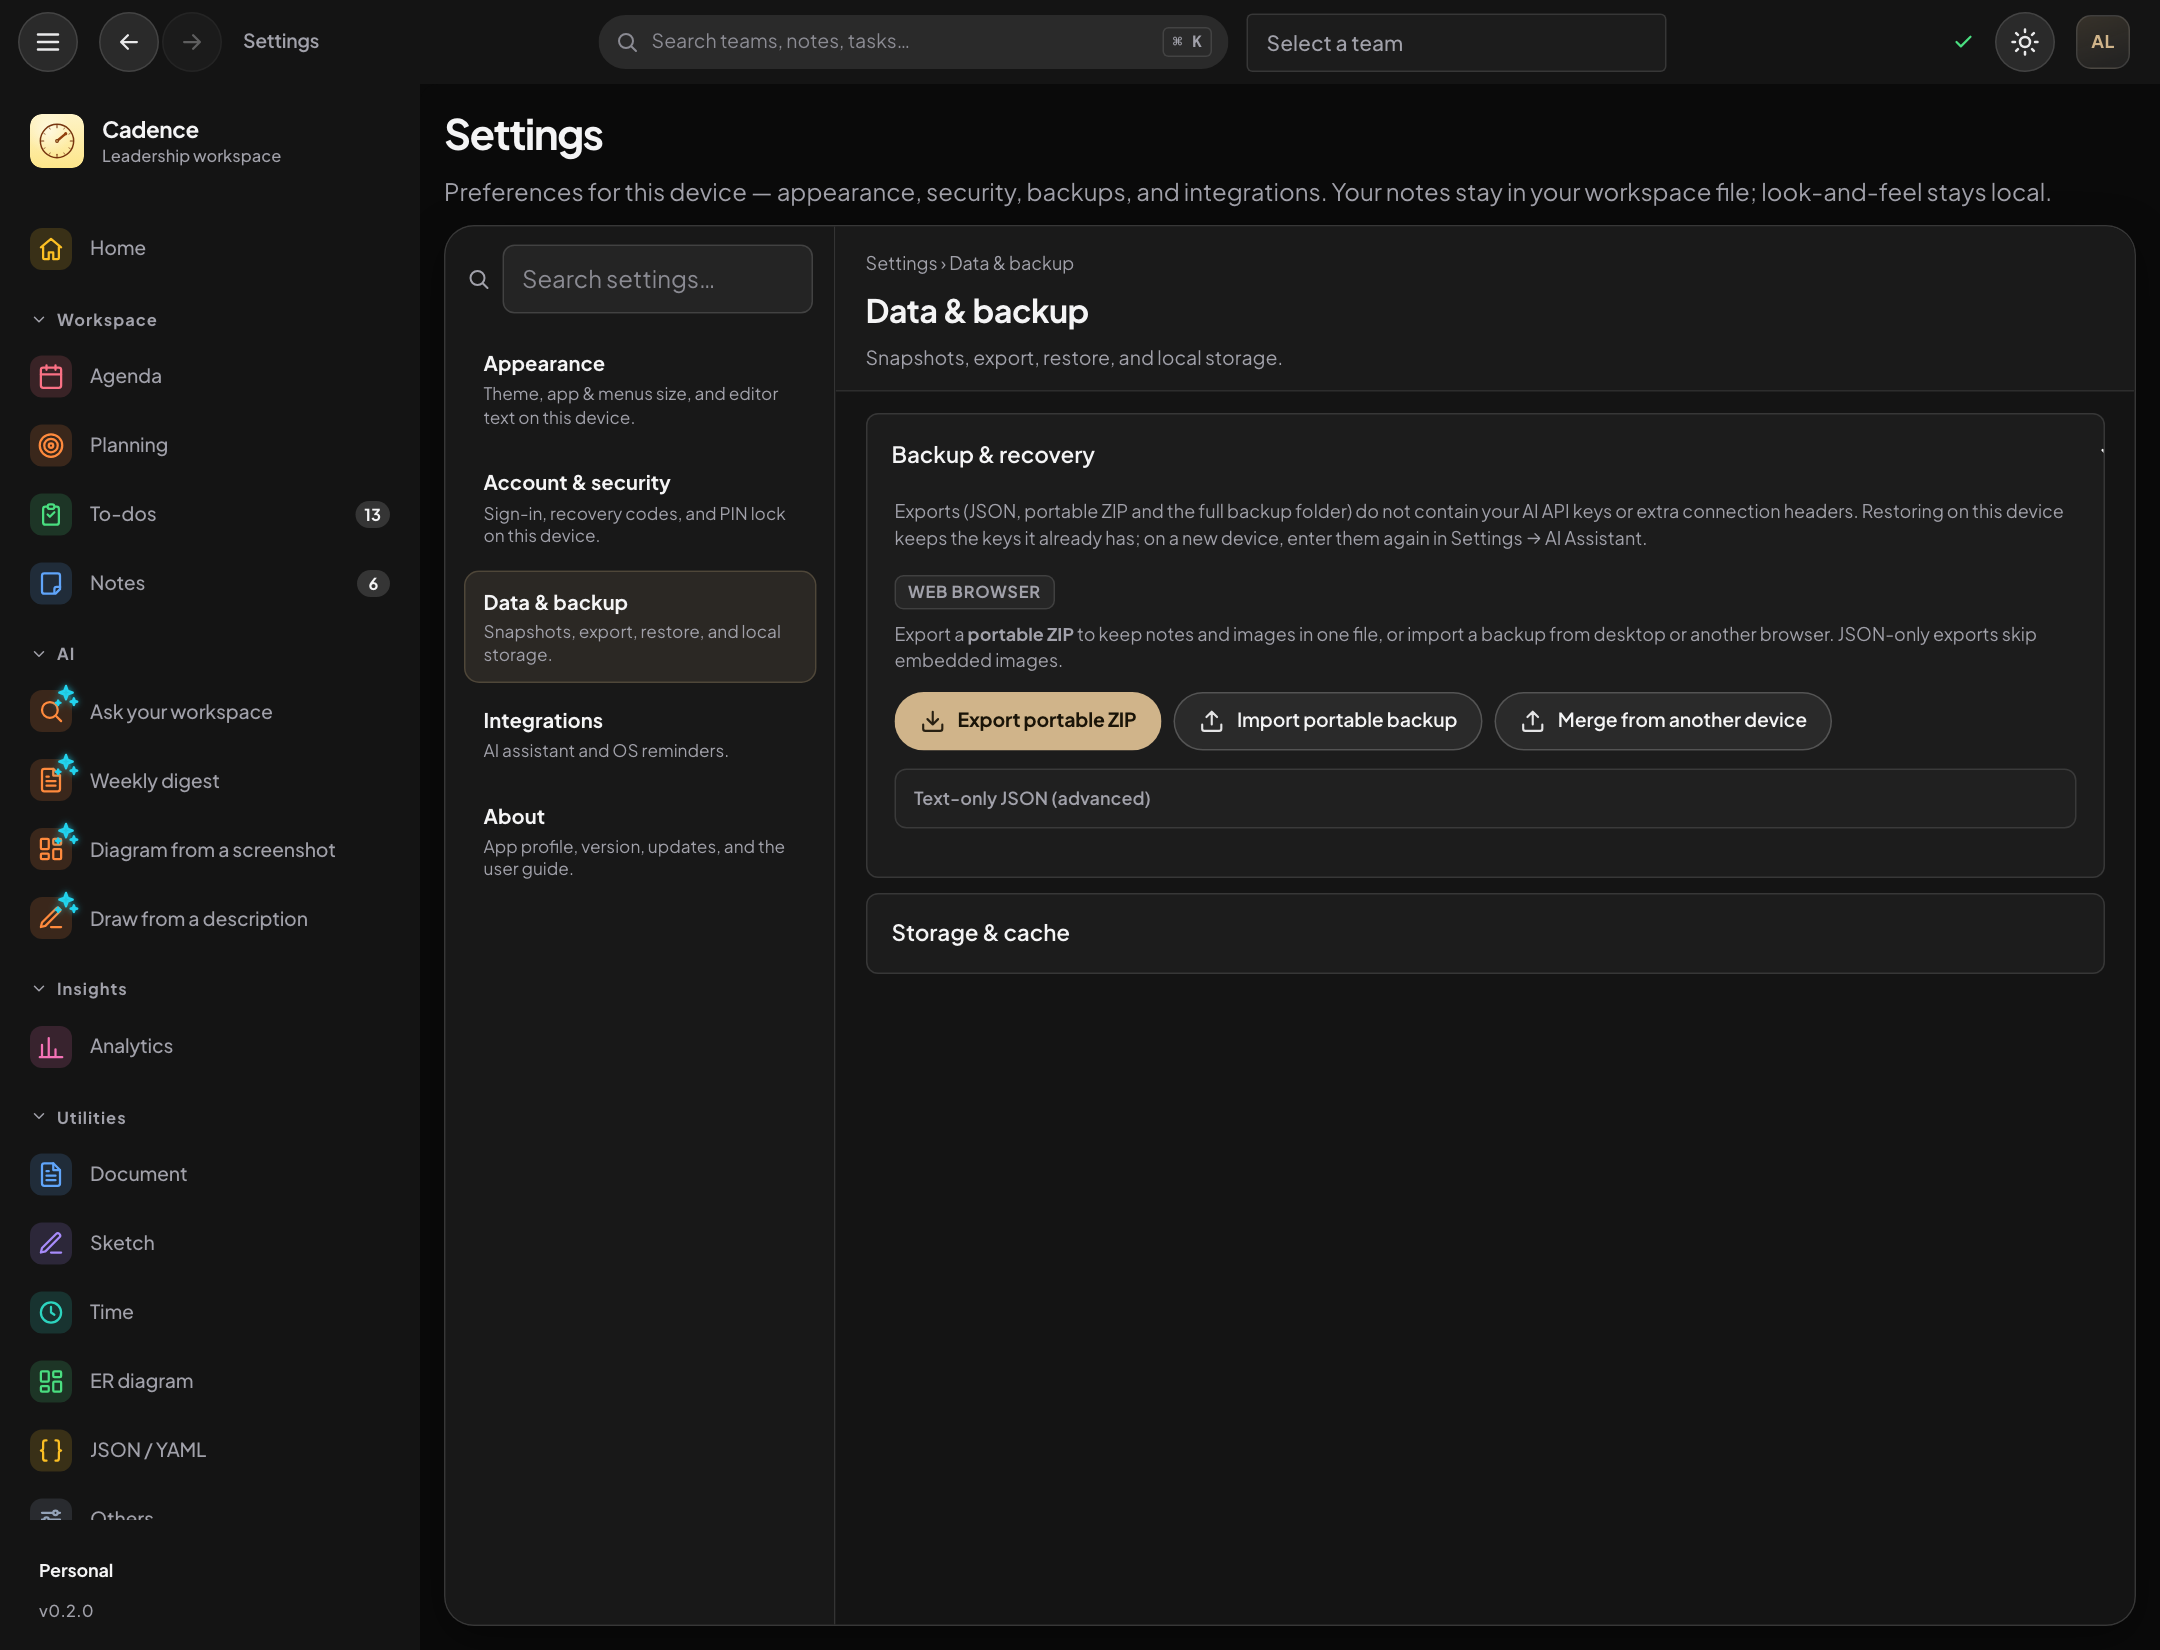Open the Analytics chart icon
The width and height of the screenshot is (2160, 1650).
coord(51,1047)
